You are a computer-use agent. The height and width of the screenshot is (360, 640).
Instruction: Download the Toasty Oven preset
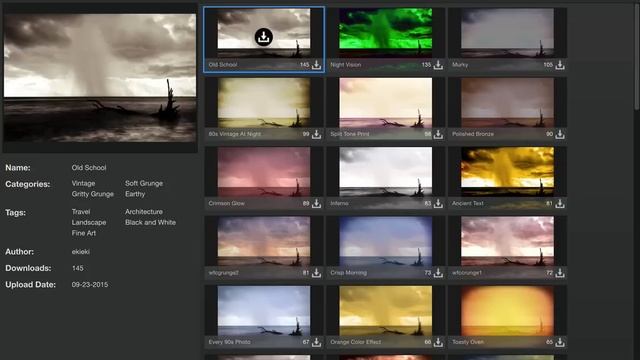click(x=560, y=342)
